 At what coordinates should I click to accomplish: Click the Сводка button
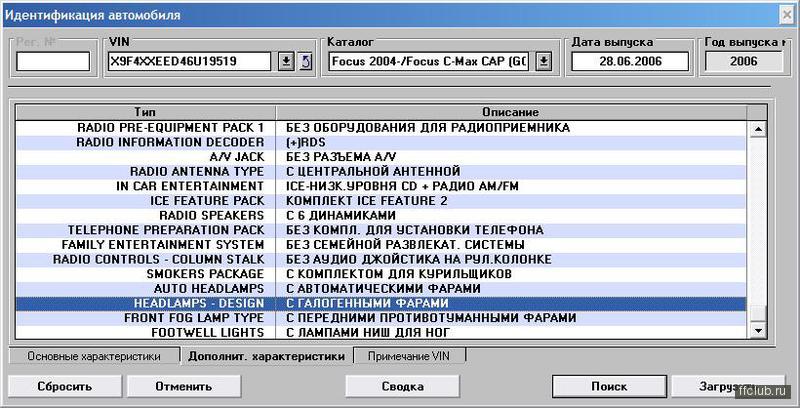tap(403, 386)
